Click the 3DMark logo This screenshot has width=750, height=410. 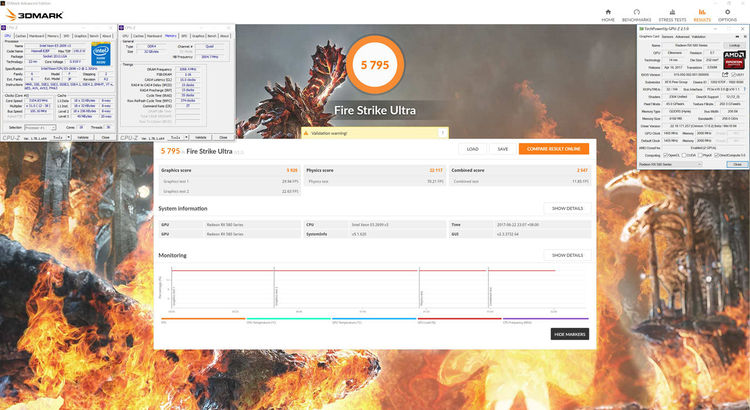pyautogui.click(x=34, y=15)
